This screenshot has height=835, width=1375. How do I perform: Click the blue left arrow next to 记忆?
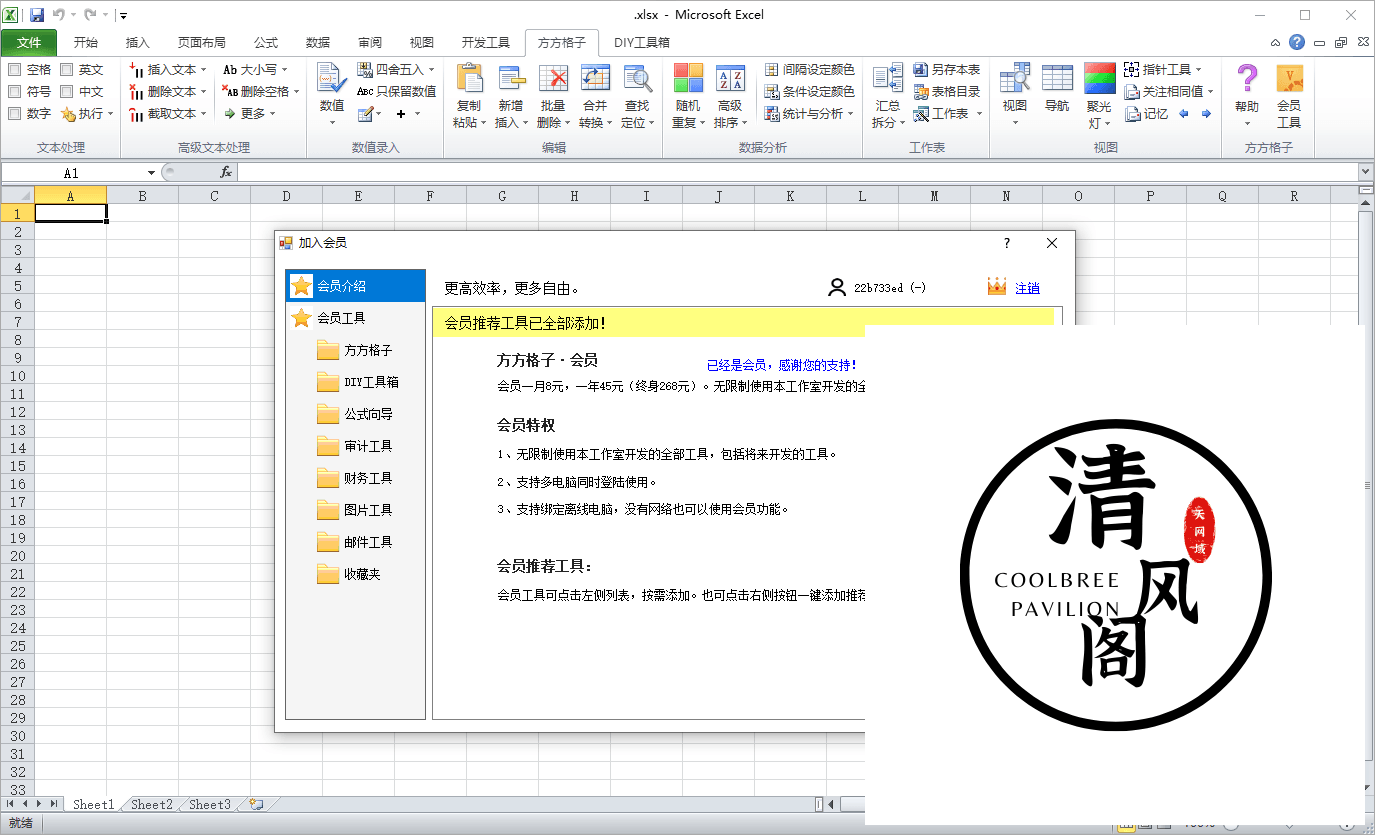pos(1184,114)
